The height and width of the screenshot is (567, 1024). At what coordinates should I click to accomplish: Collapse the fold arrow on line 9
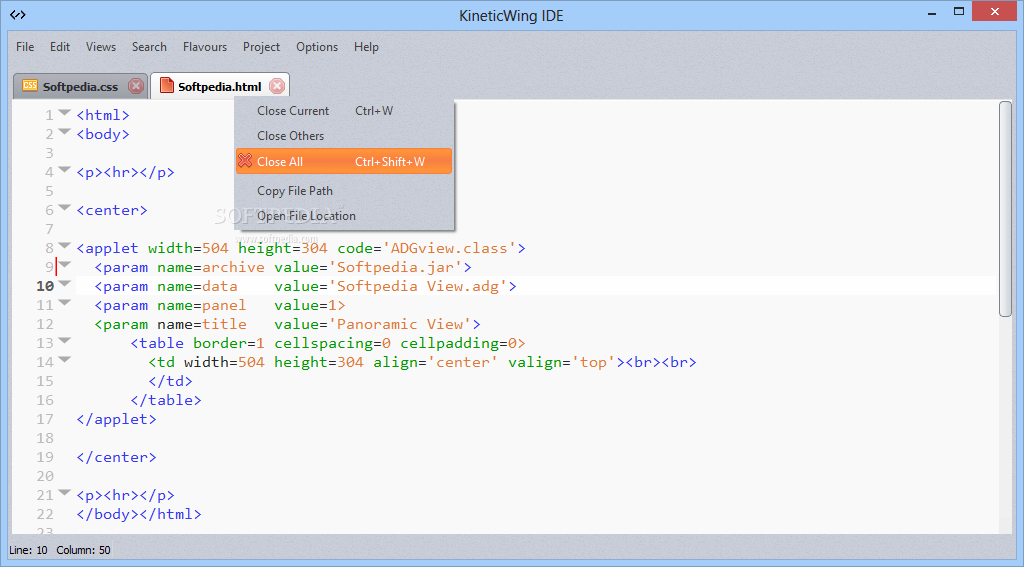pyautogui.click(x=64, y=265)
